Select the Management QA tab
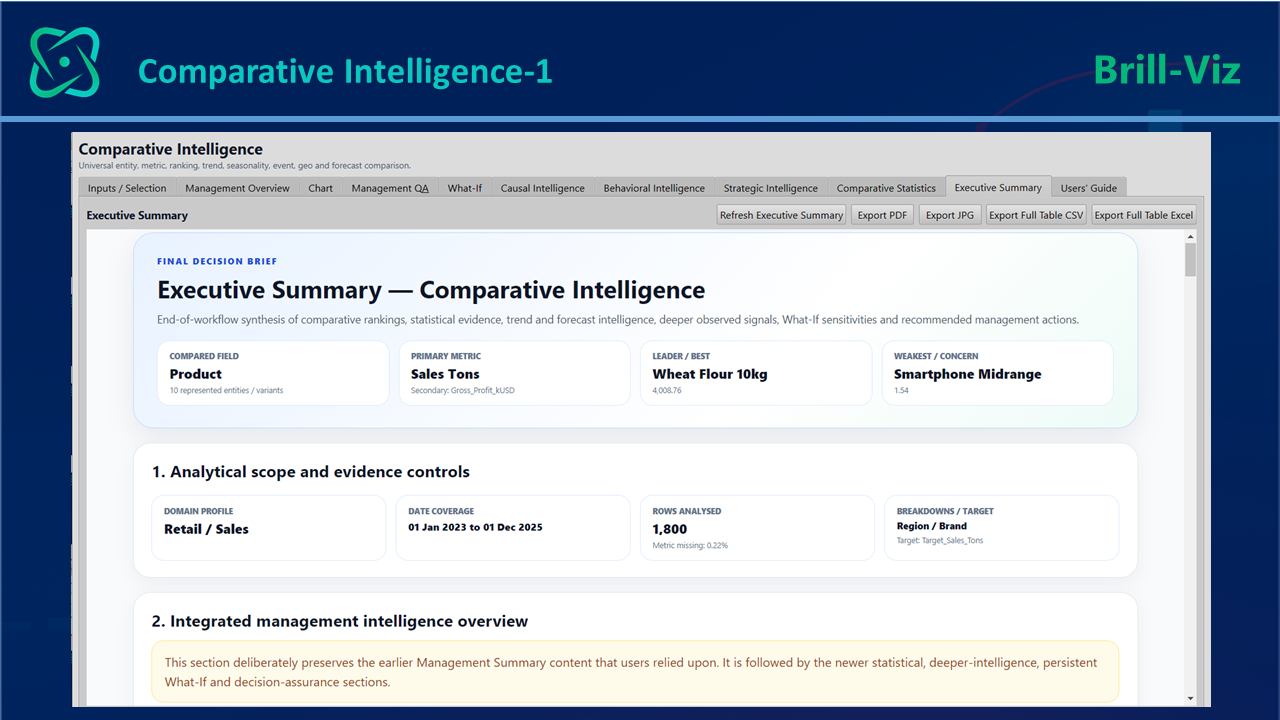The width and height of the screenshot is (1280, 720). 390,188
